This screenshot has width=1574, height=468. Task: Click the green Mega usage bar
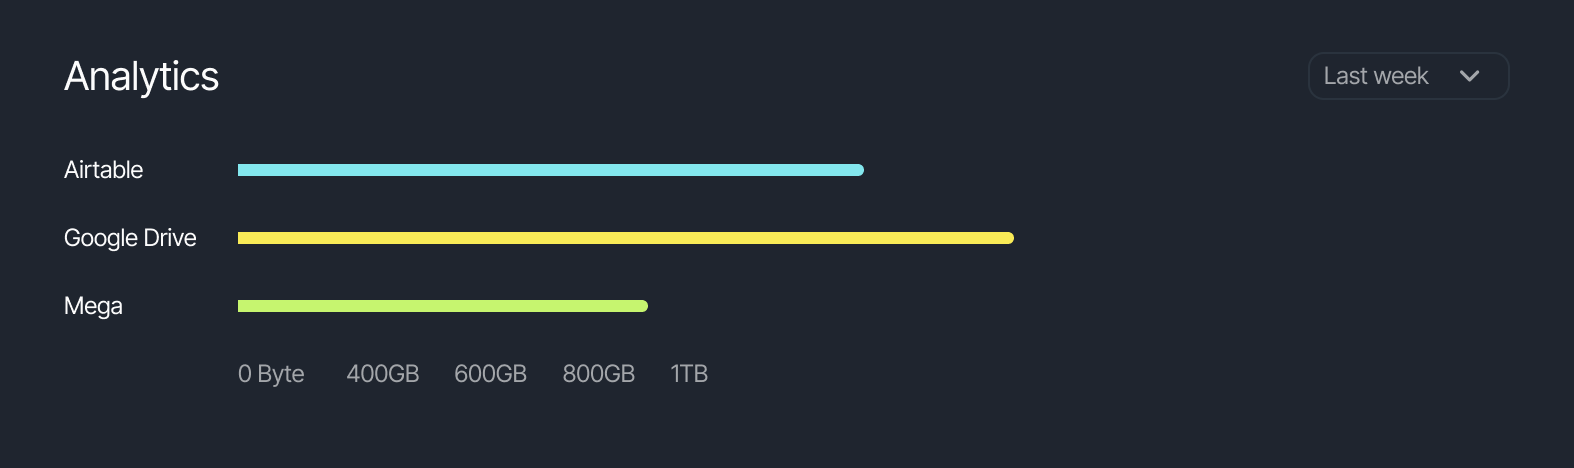tap(442, 306)
